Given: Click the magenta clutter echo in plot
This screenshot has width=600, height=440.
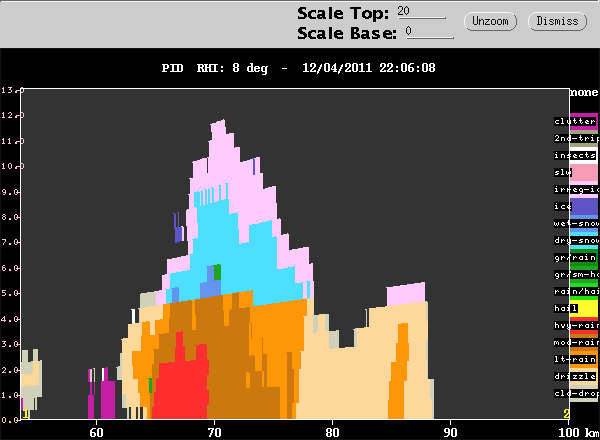Looking at the screenshot, I should point(108,398).
